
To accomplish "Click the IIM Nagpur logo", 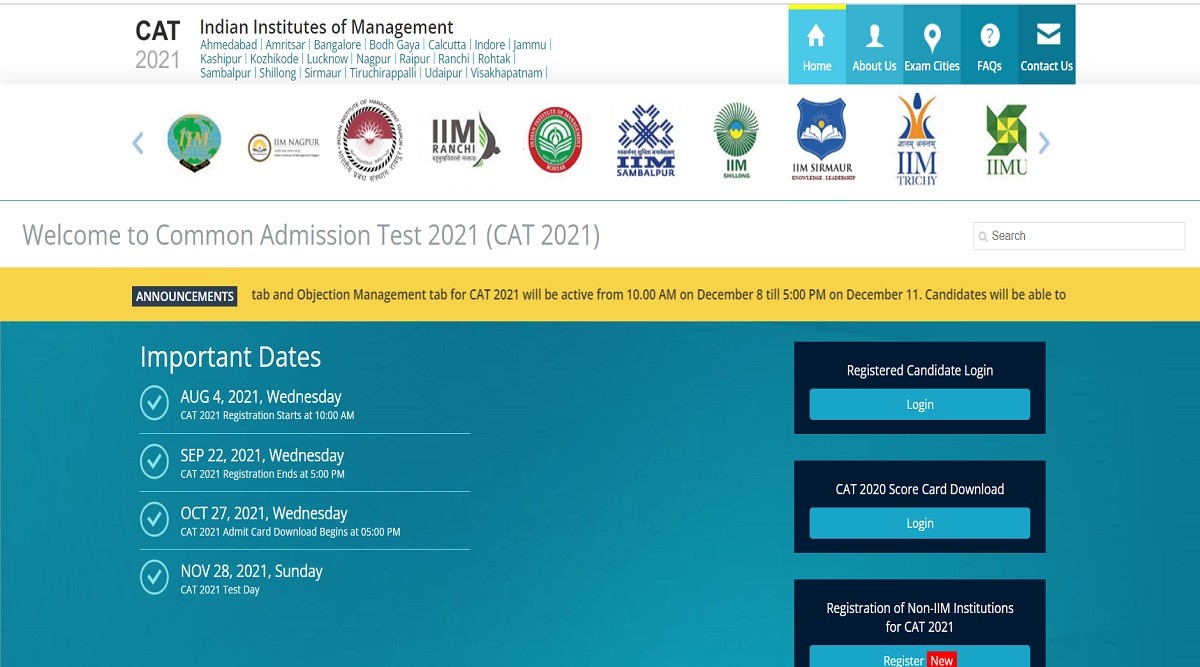I will click(283, 146).
